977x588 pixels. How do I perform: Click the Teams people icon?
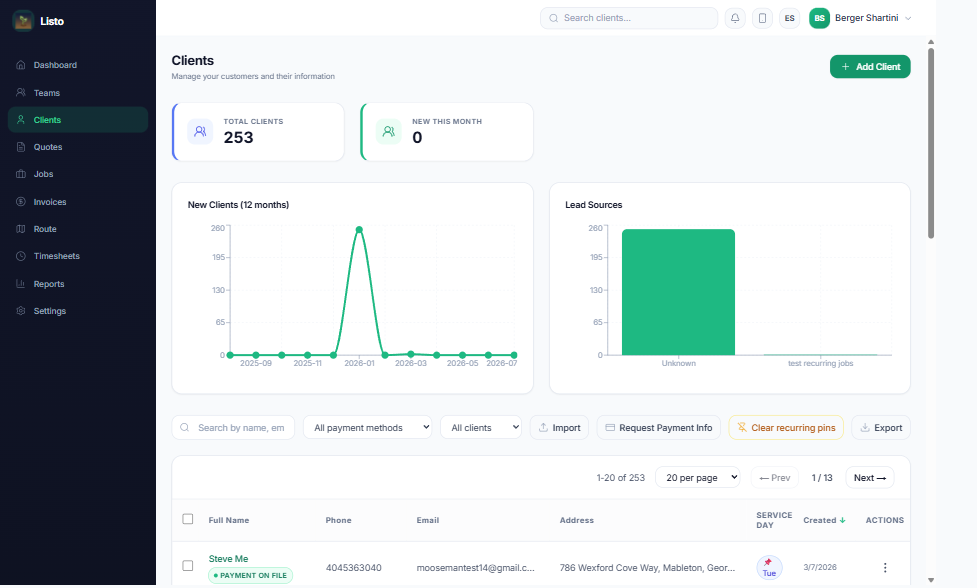pyautogui.click(x=21, y=92)
